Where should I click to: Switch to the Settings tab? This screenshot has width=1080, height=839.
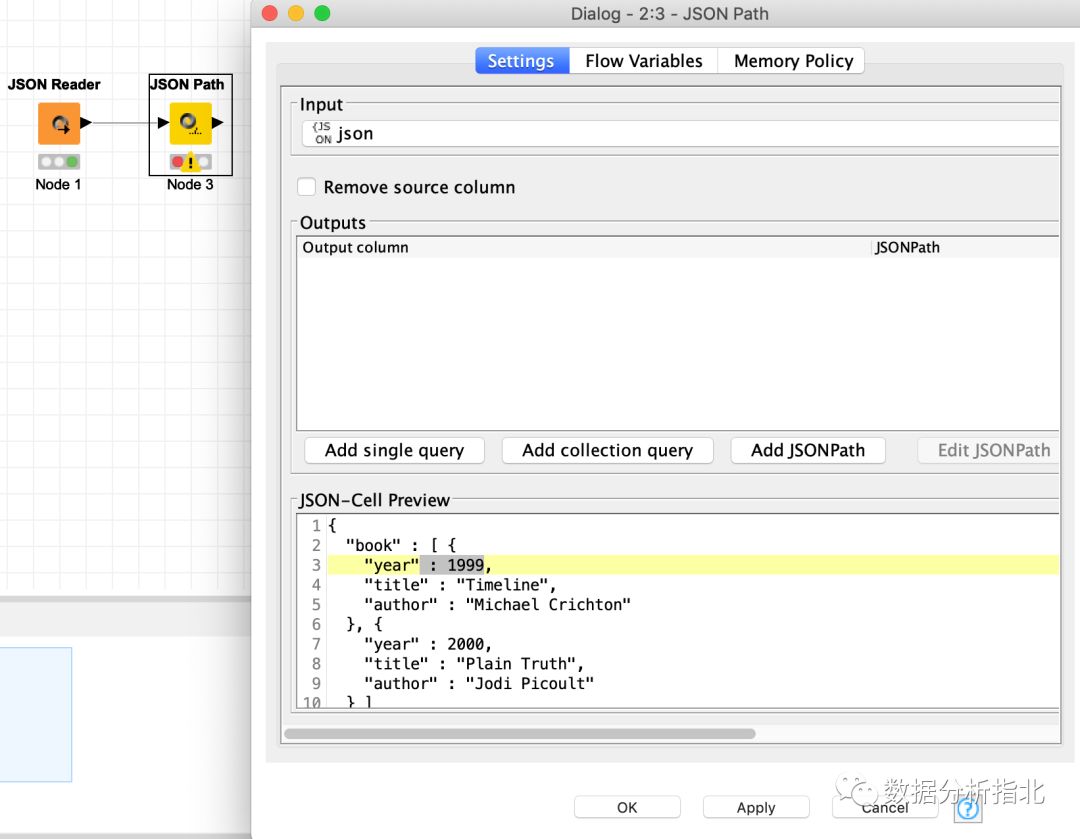coord(522,61)
